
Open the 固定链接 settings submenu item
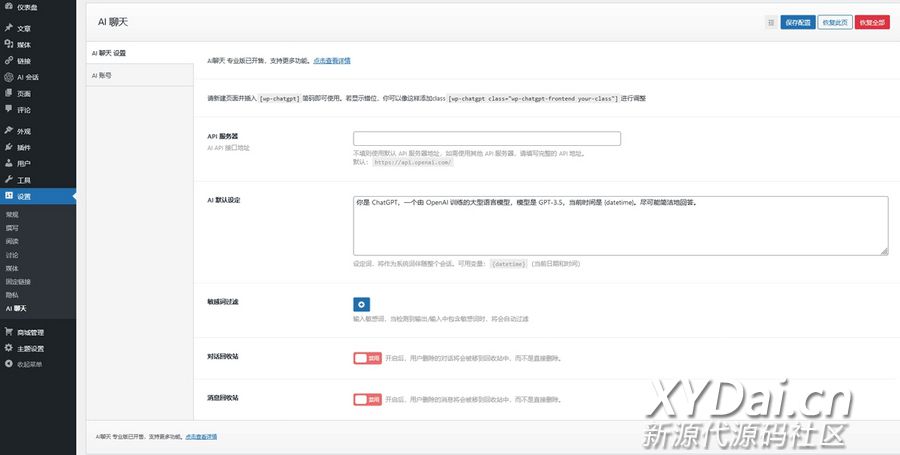[x=19, y=282]
